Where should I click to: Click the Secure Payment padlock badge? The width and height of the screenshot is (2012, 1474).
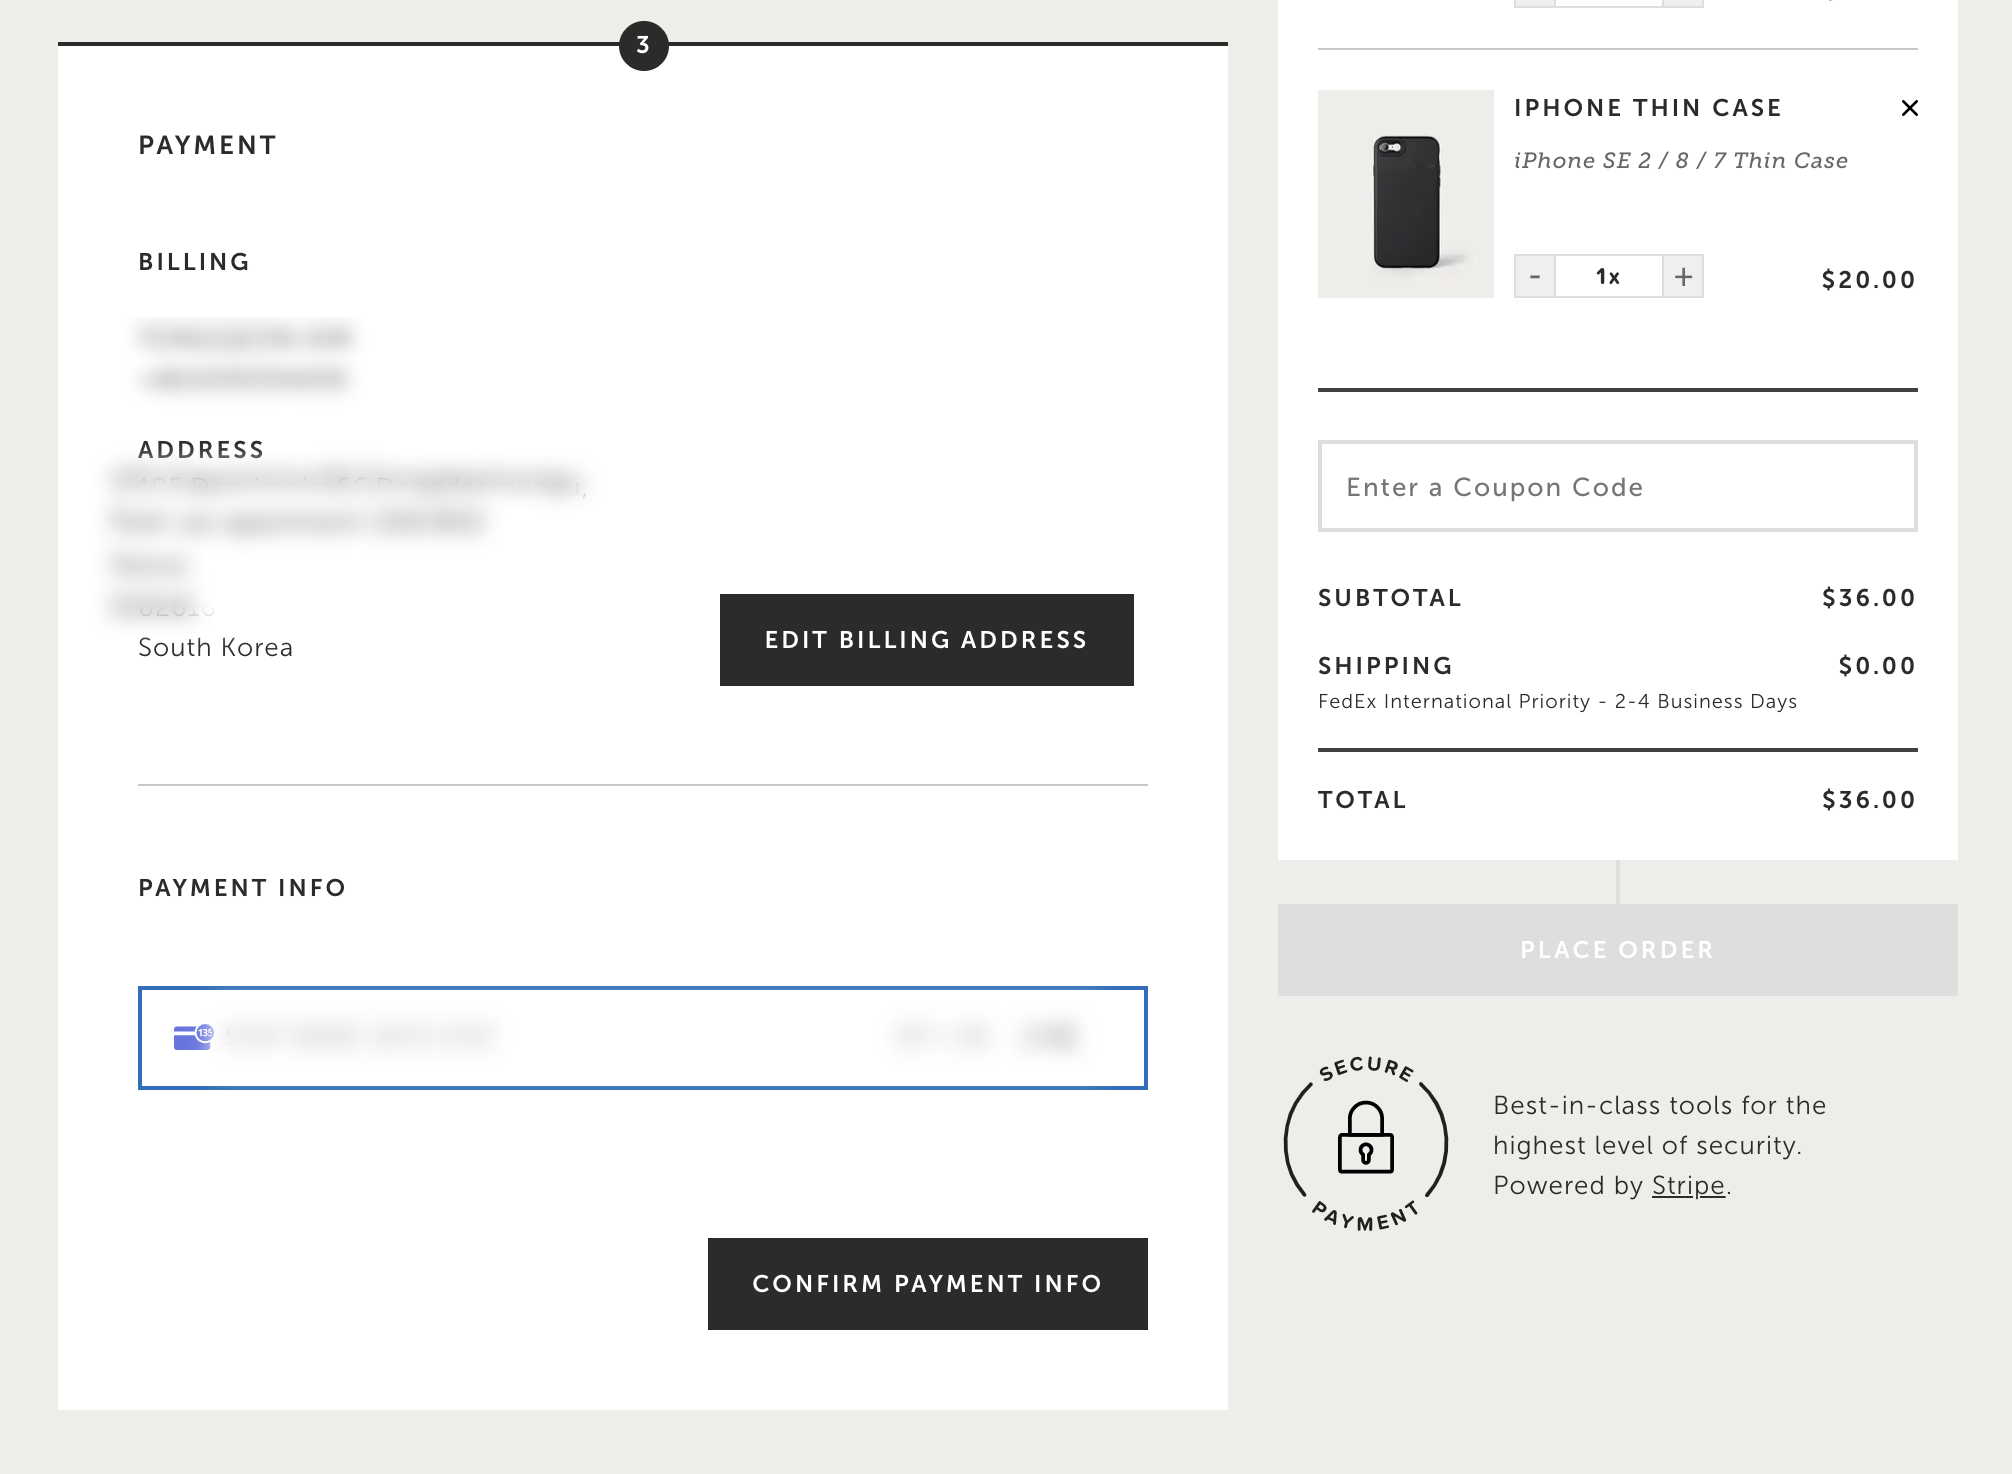(1365, 1143)
